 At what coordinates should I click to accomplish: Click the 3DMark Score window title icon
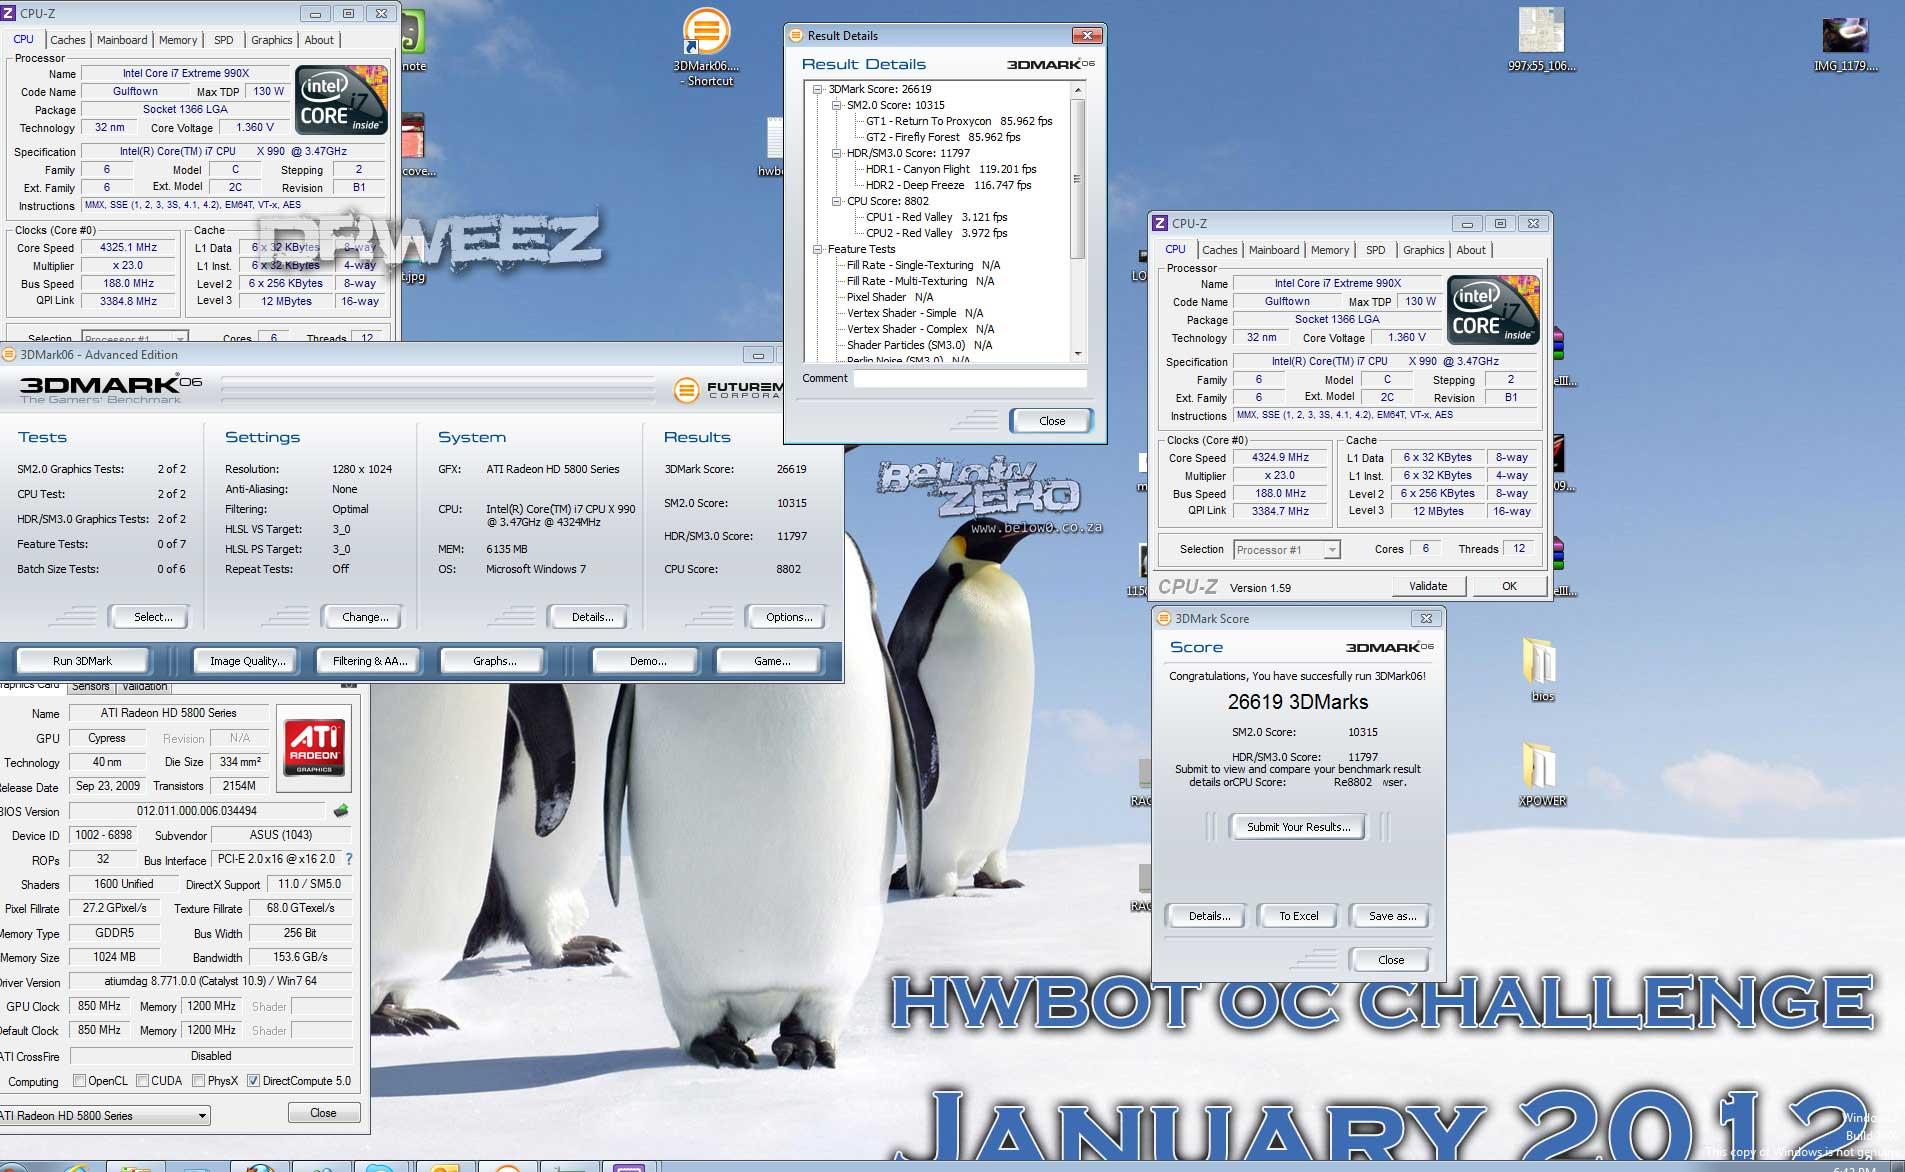pos(1163,618)
